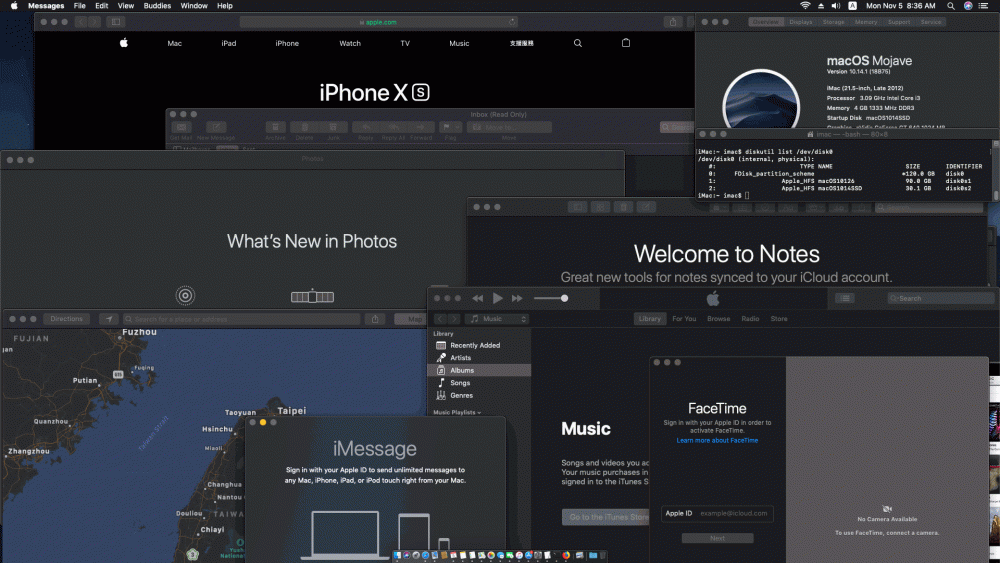
Task: Open the TV link on apple.com
Action: (405, 43)
